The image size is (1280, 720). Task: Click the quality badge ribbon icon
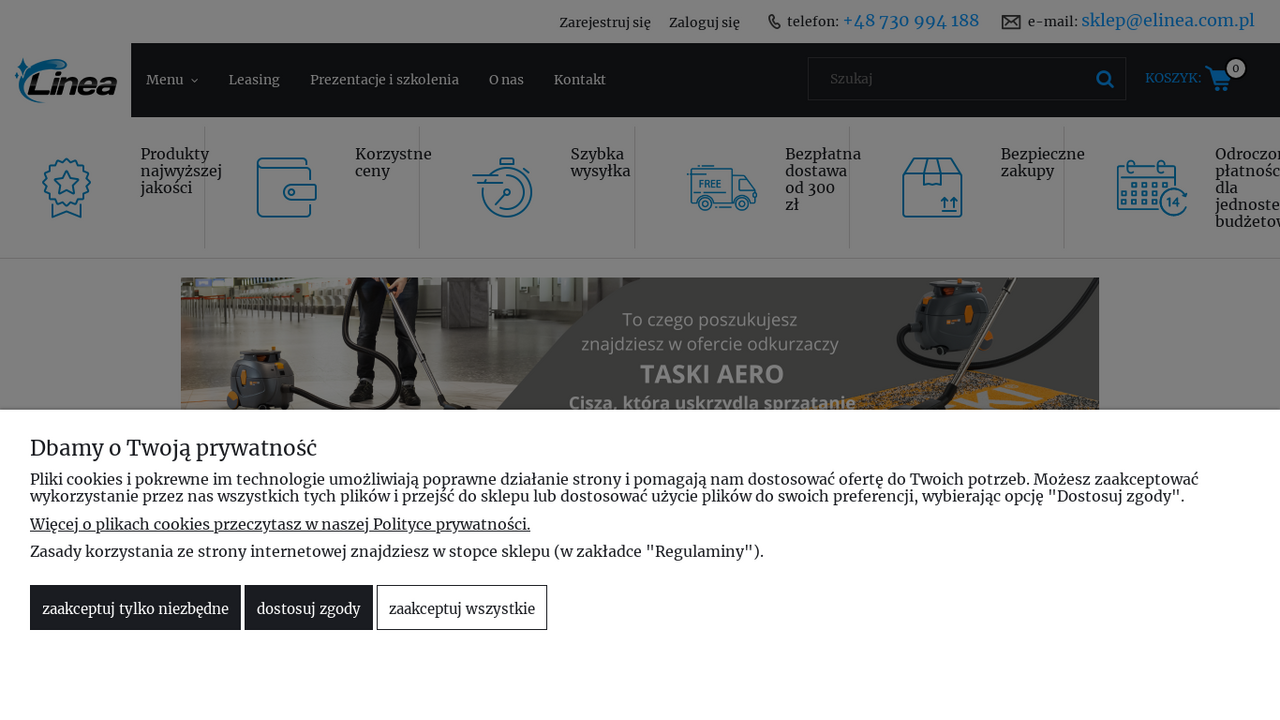[x=66, y=187]
